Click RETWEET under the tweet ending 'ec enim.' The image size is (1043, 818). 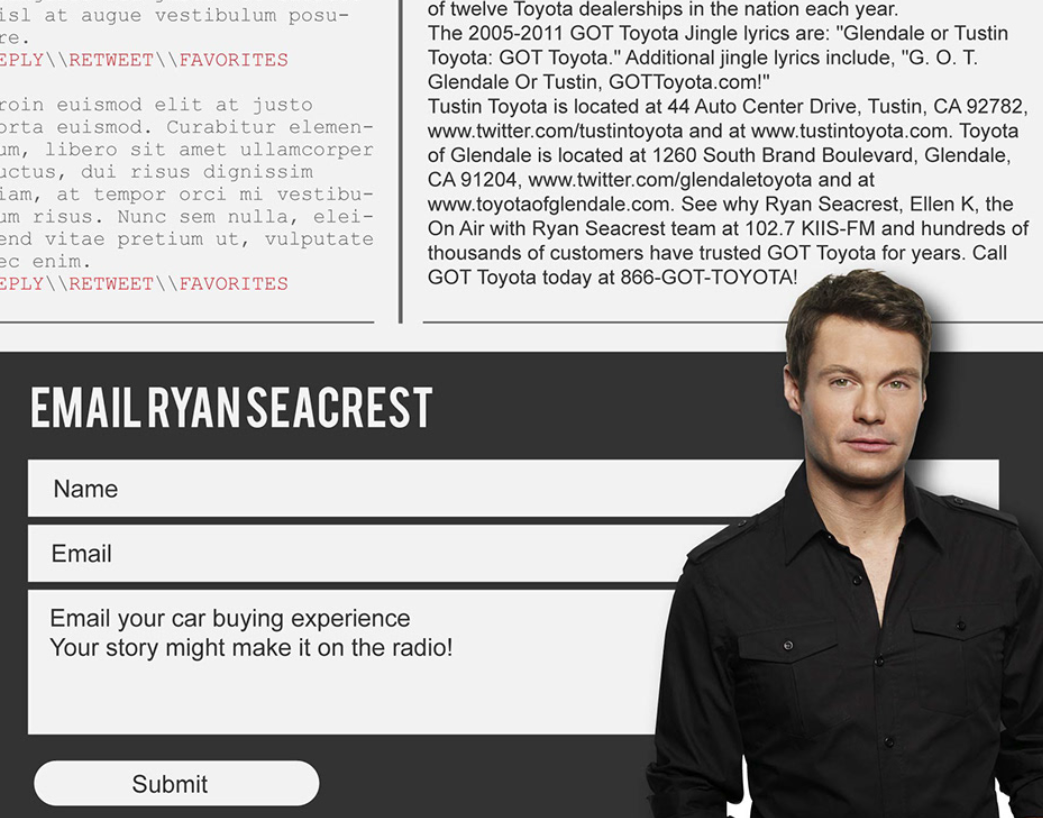111,284
